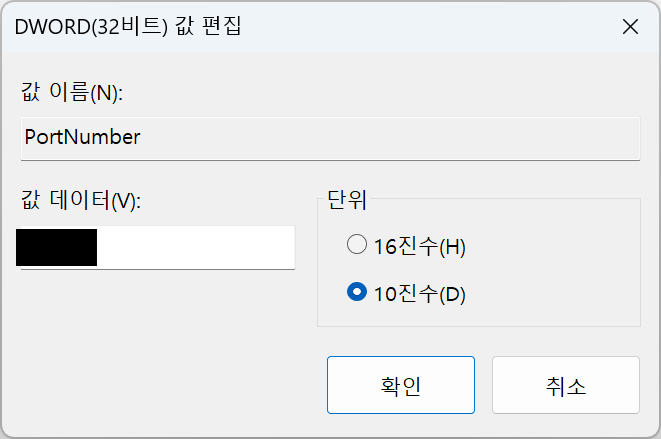Click the PortNumber text itself
661x439 pixels.
(x=82, y=137)
